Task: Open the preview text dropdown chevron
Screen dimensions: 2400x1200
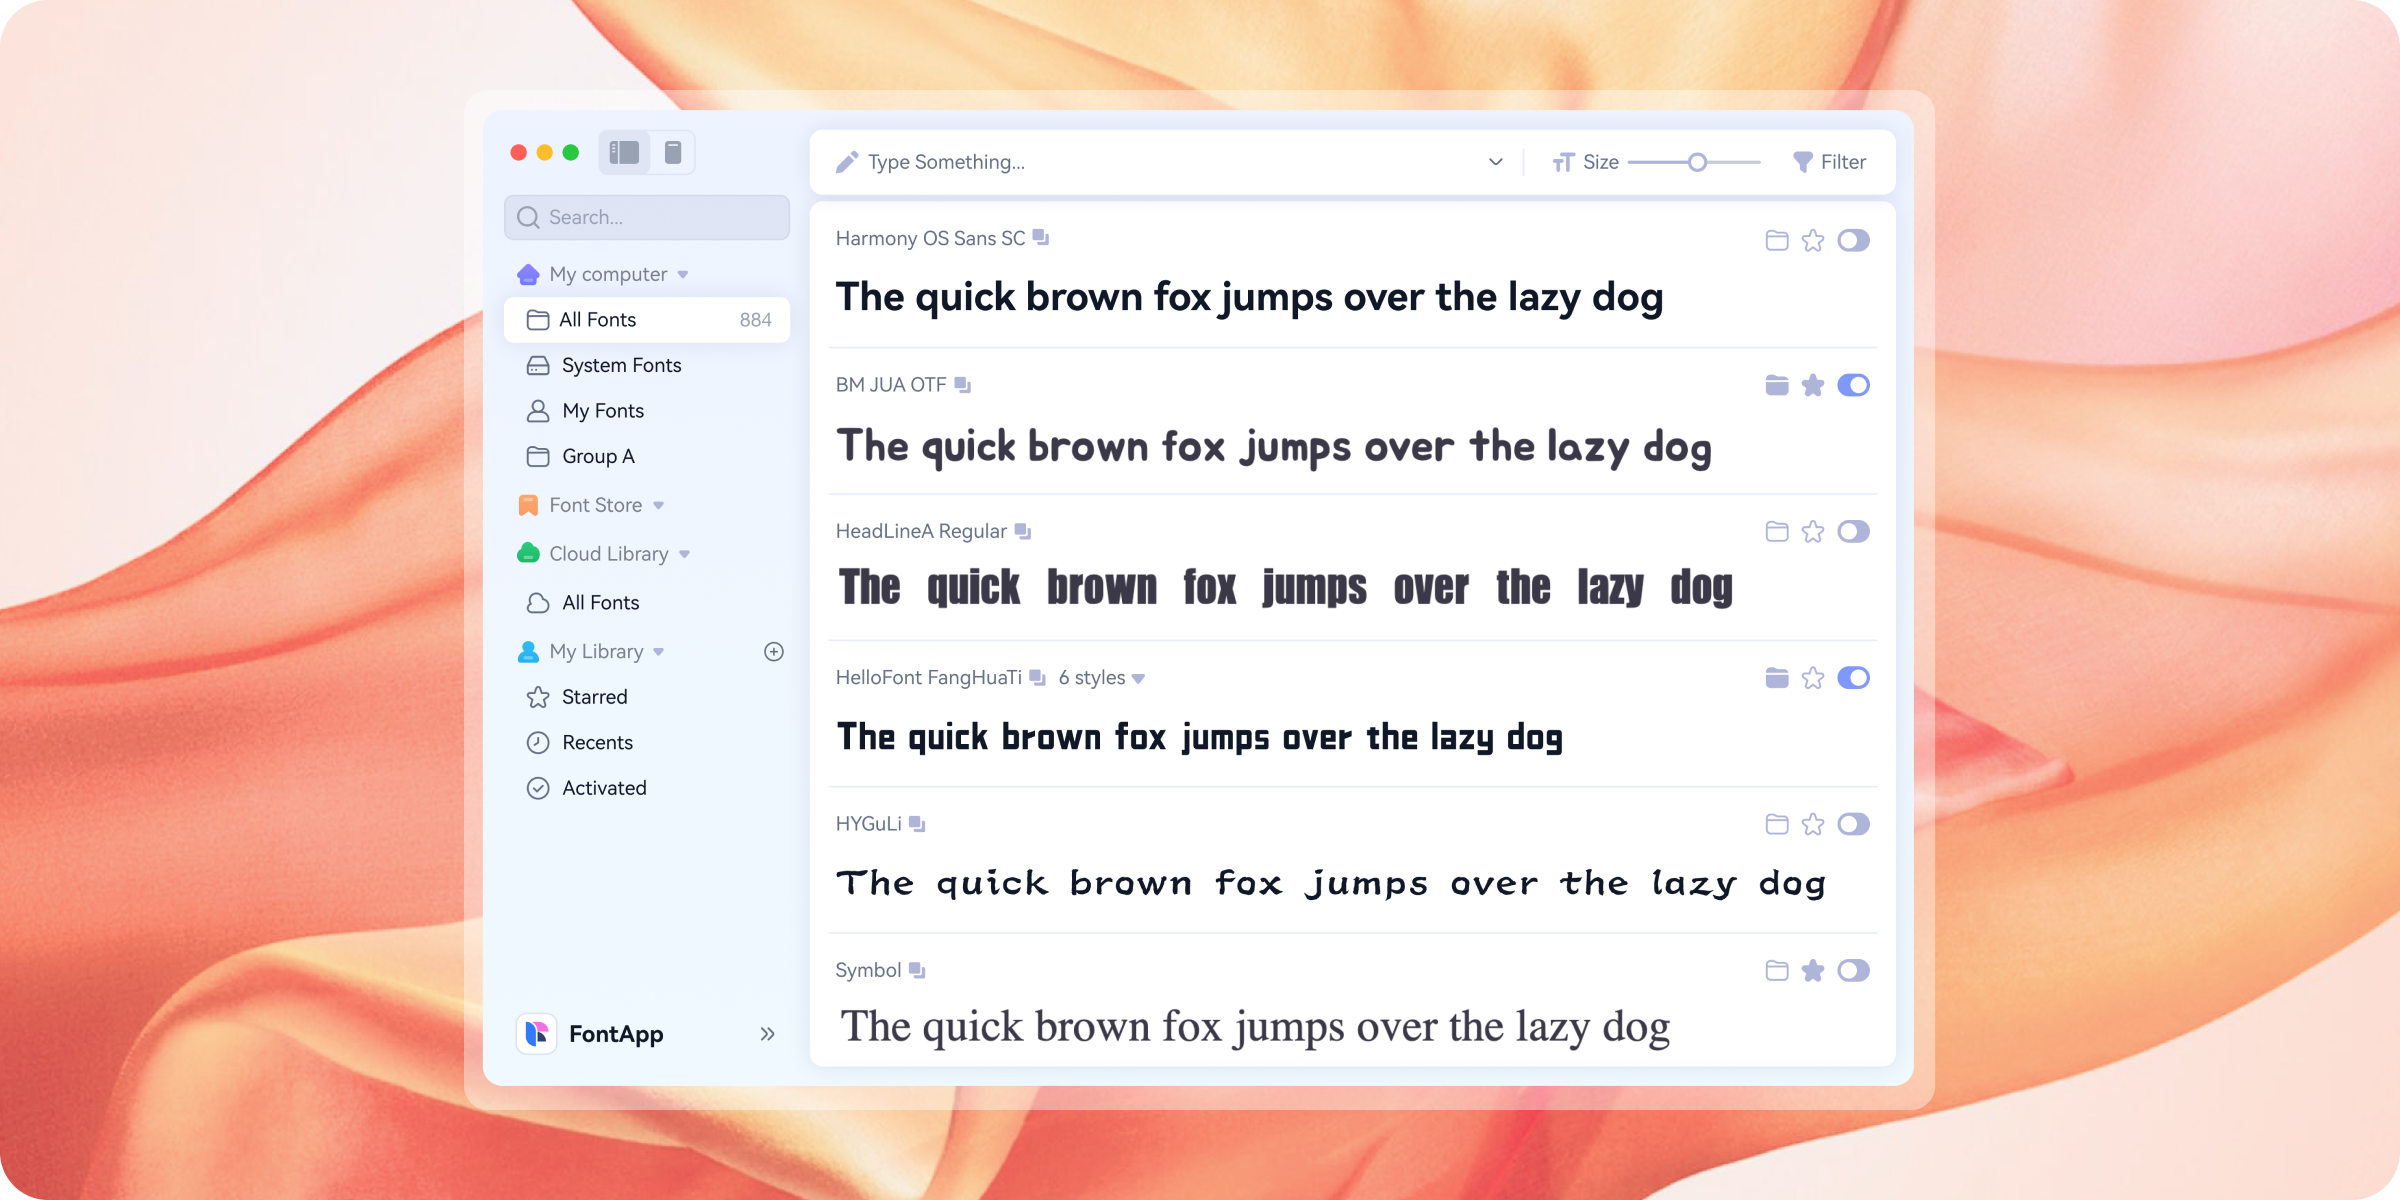Action: (1495, 162)
